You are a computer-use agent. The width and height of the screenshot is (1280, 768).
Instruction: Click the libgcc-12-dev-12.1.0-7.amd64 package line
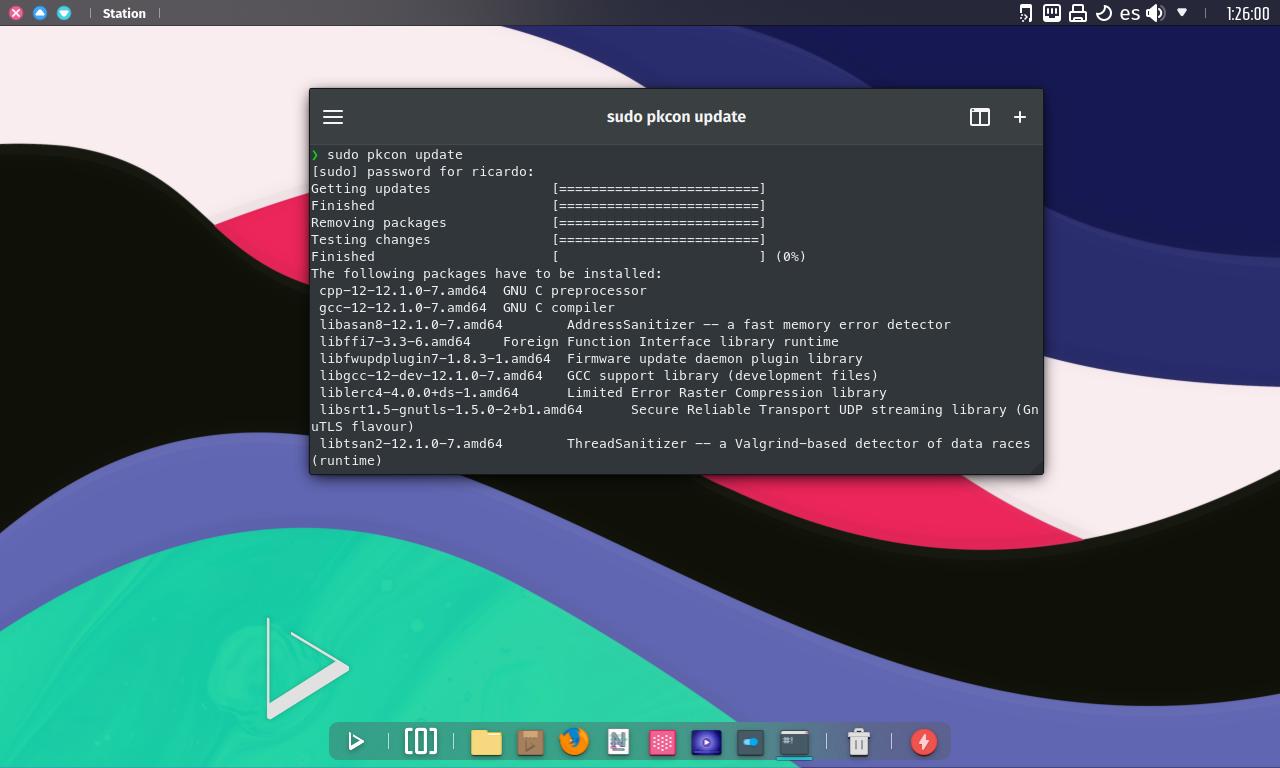[x=599, y=376]
